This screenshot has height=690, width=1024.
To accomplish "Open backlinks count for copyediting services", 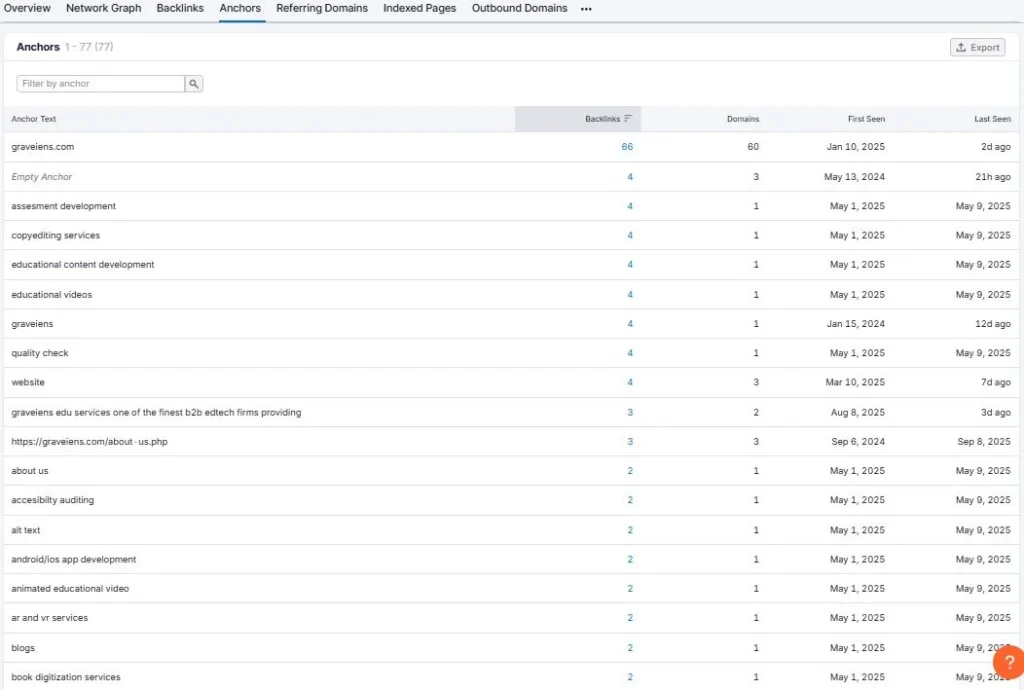I will tap(630, 236).
